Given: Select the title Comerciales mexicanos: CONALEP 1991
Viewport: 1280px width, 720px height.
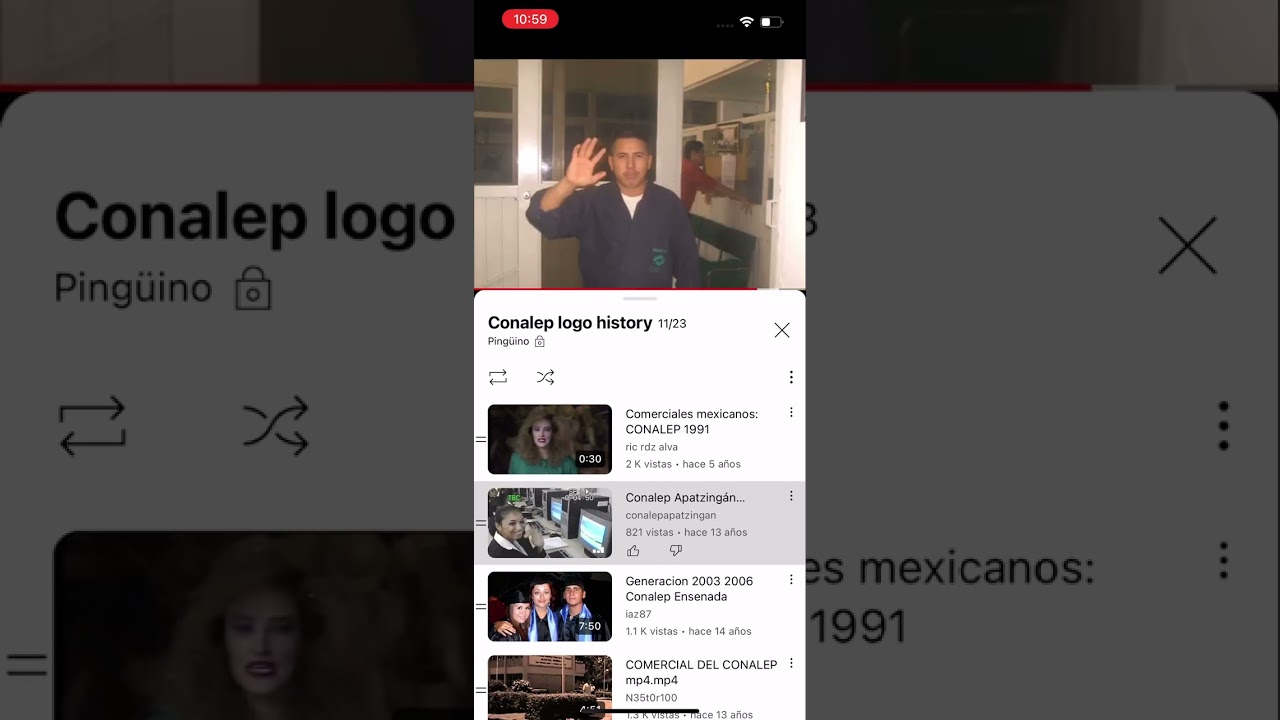Looking at the screenshot, I should coord(692,421).
